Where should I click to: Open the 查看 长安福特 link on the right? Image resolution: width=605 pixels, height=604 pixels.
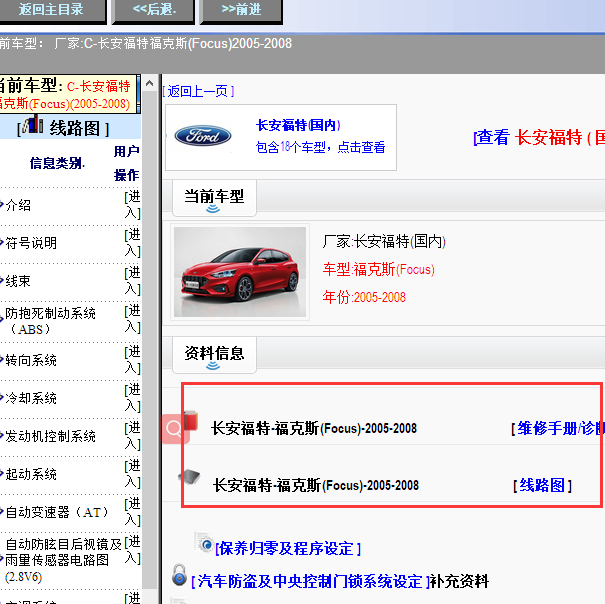coord(539,138)
